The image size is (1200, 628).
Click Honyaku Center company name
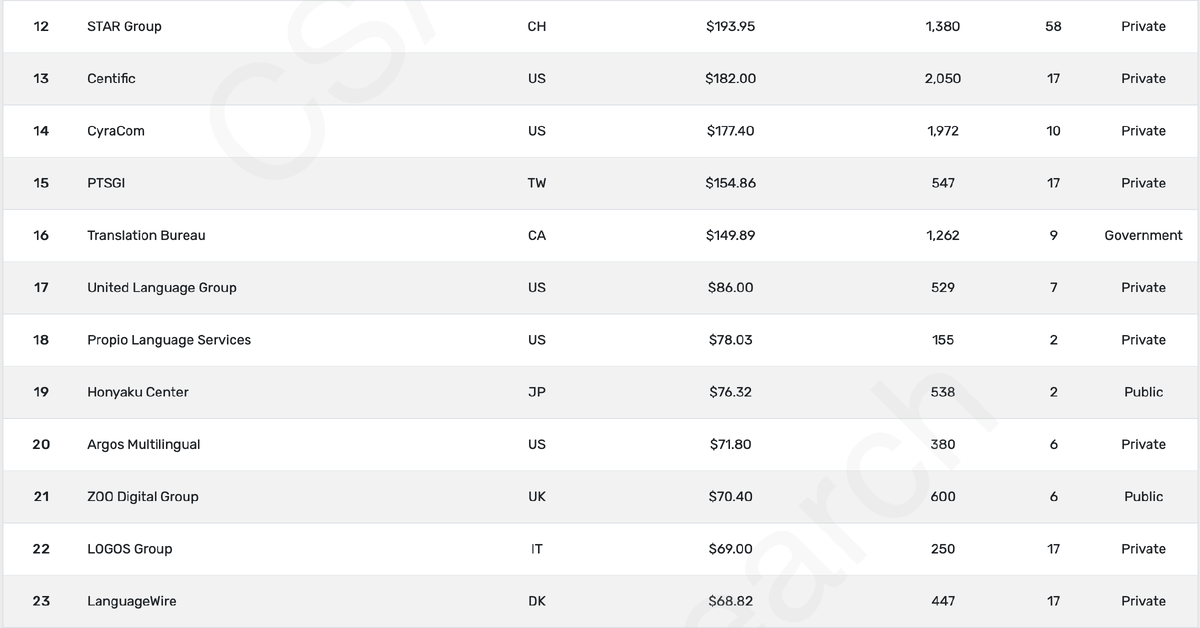tap(138, 392)
